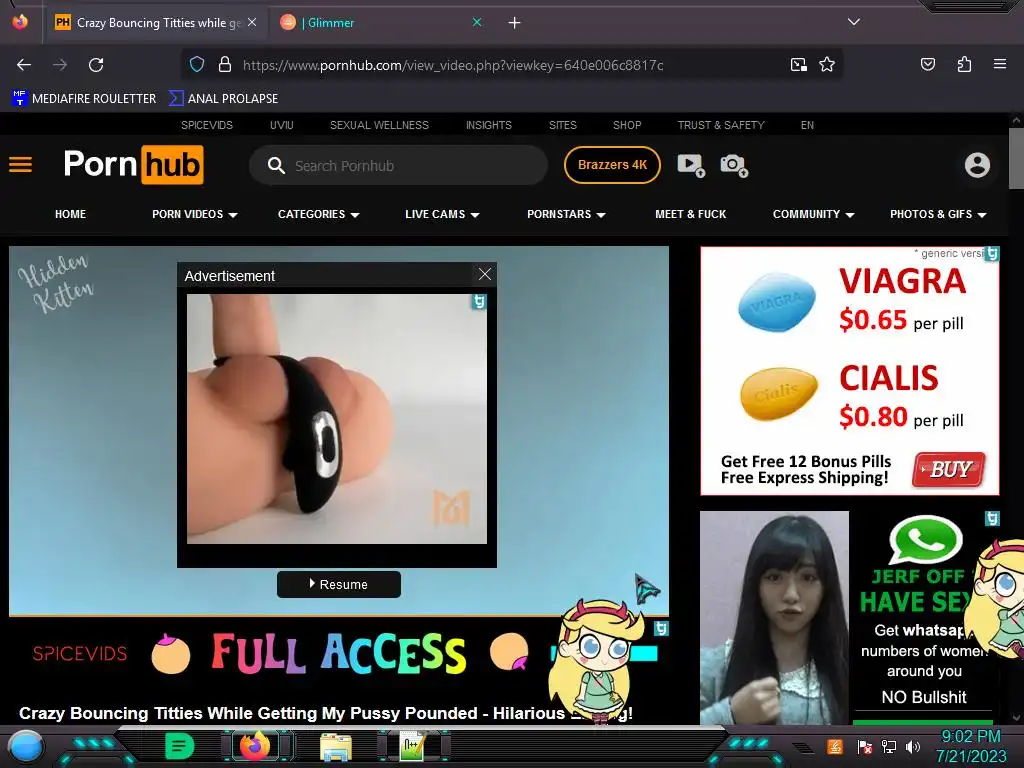Open the second bookmark on the bookmarks toolbar

click(223, 99)
